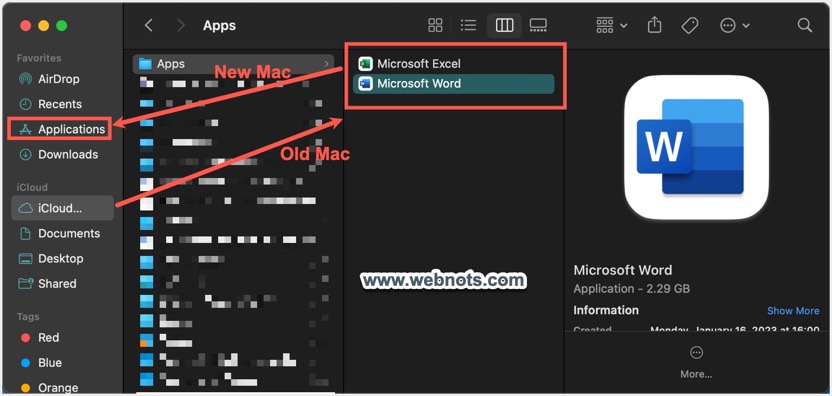Screen dimensions: 832x396
Task: Open Documents in the sidebar
Action: (x=59, y=234)
